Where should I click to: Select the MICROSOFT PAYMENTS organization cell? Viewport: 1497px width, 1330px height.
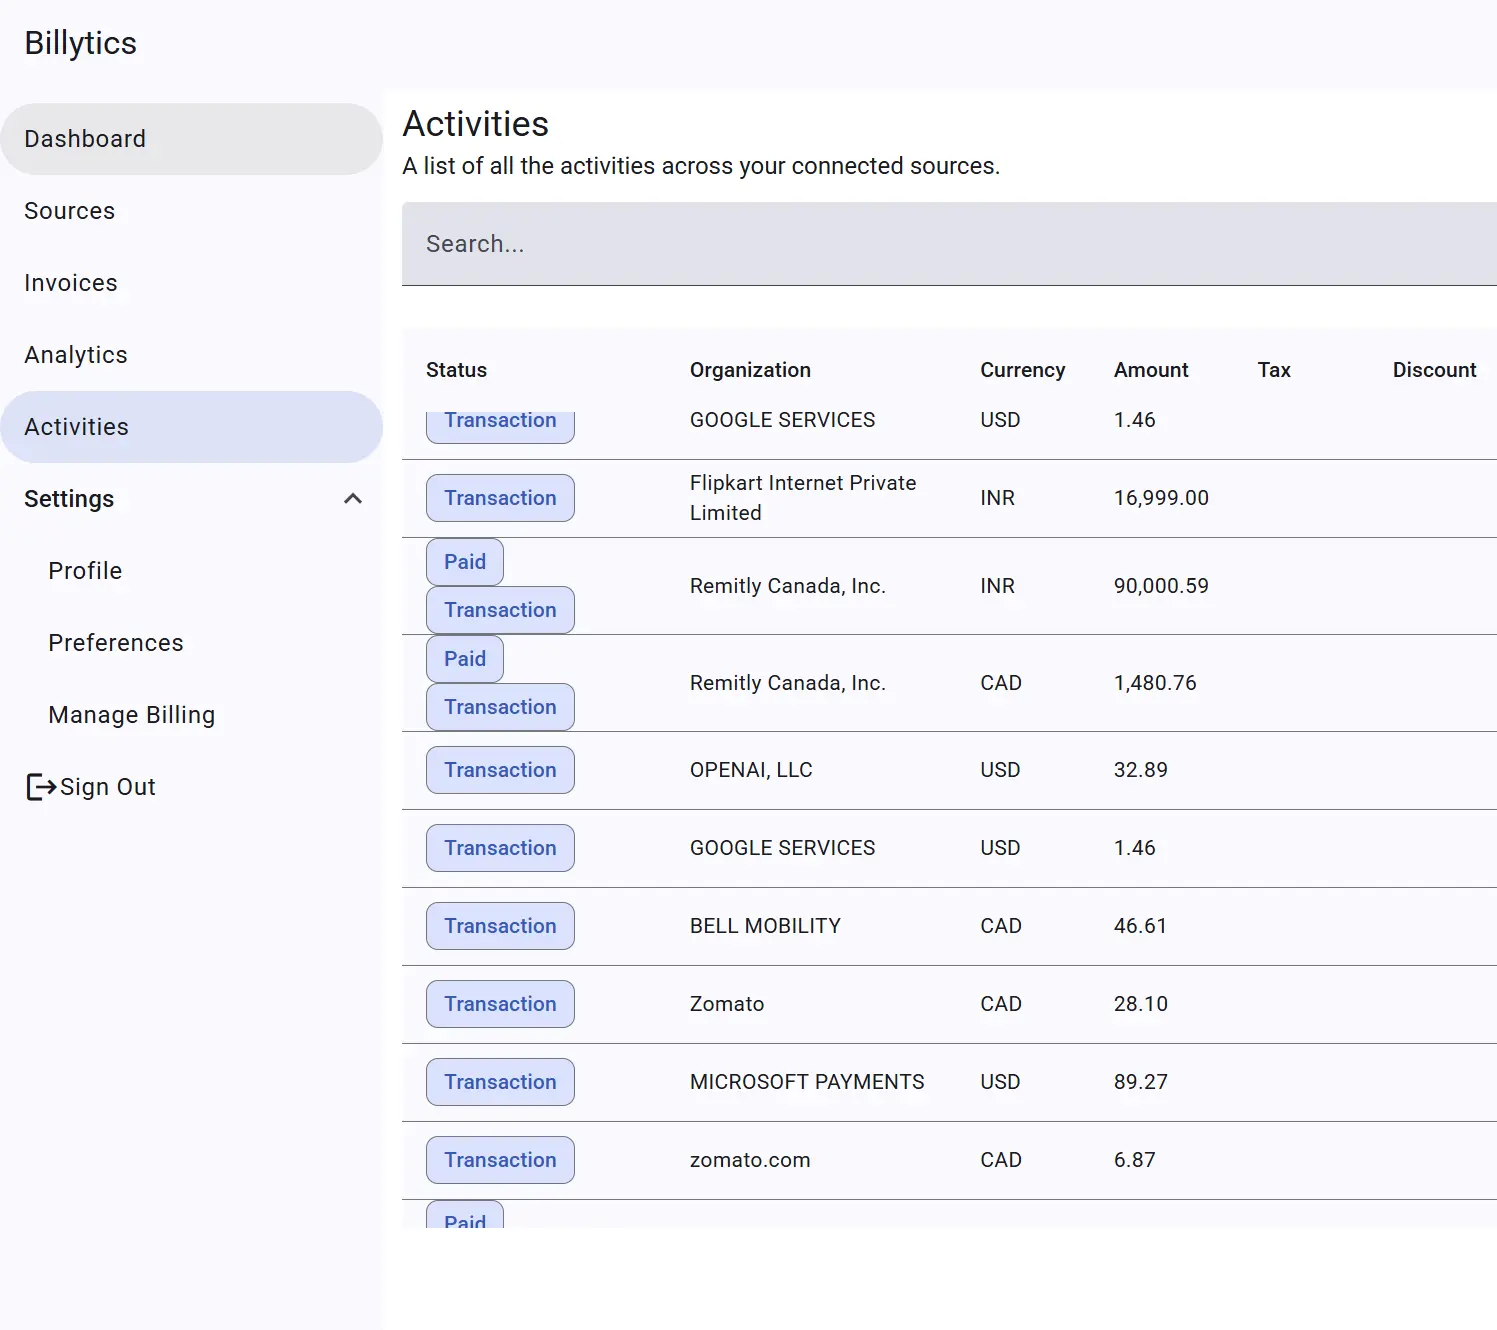(x=807, y=1082)
